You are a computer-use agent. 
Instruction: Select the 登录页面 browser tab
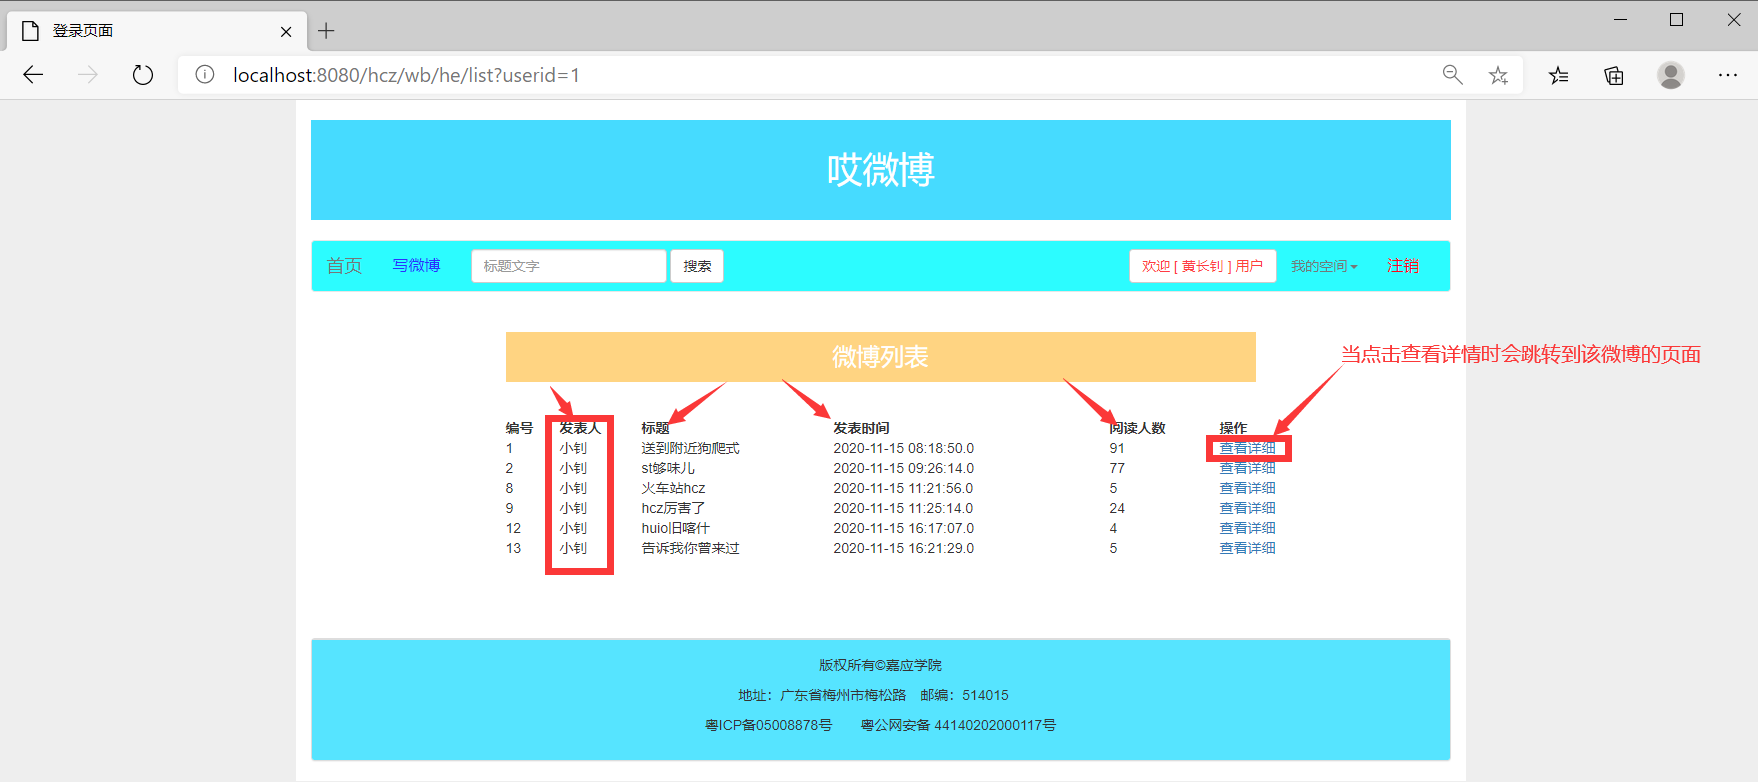click(157, 31)
